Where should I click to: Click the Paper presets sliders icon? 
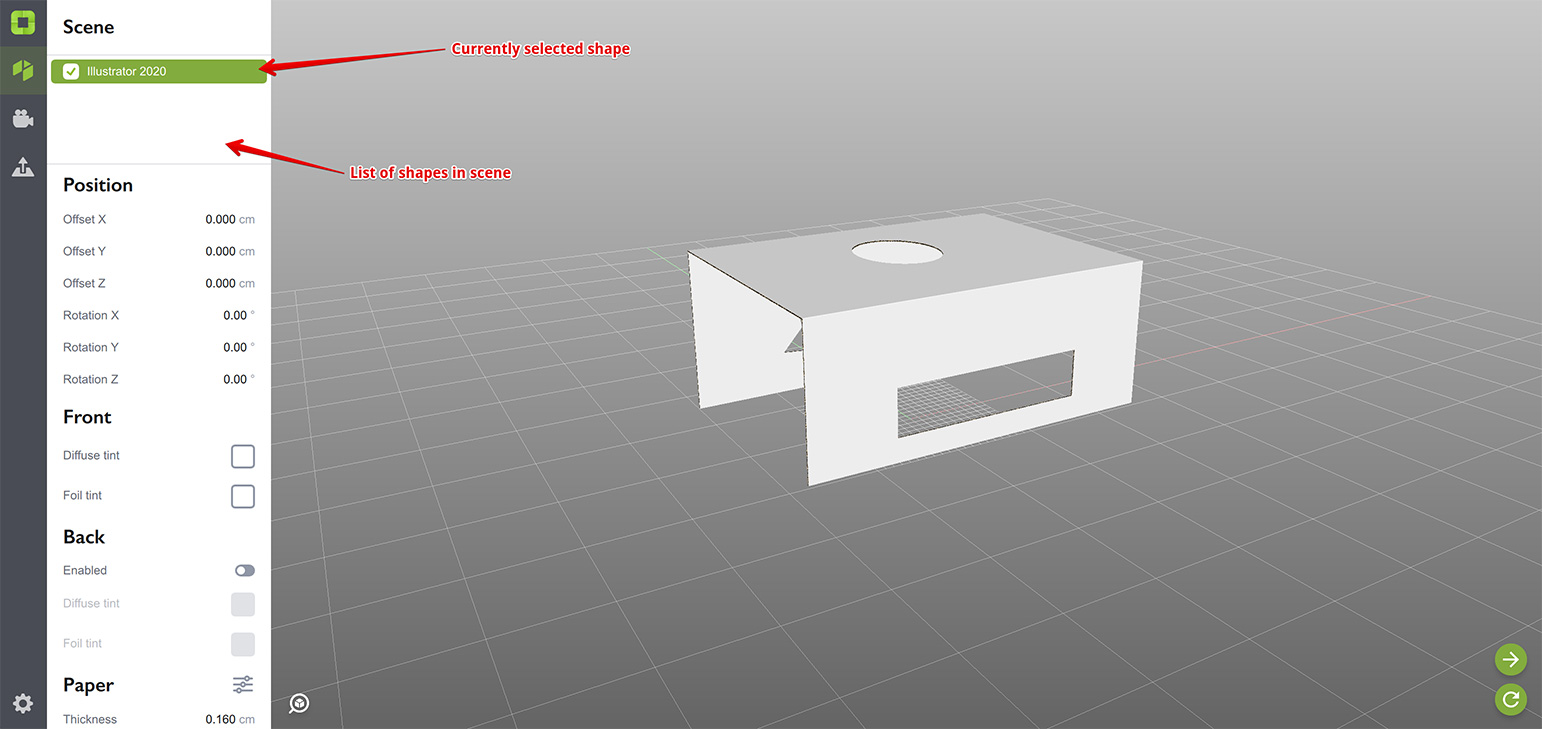[243, 685]
